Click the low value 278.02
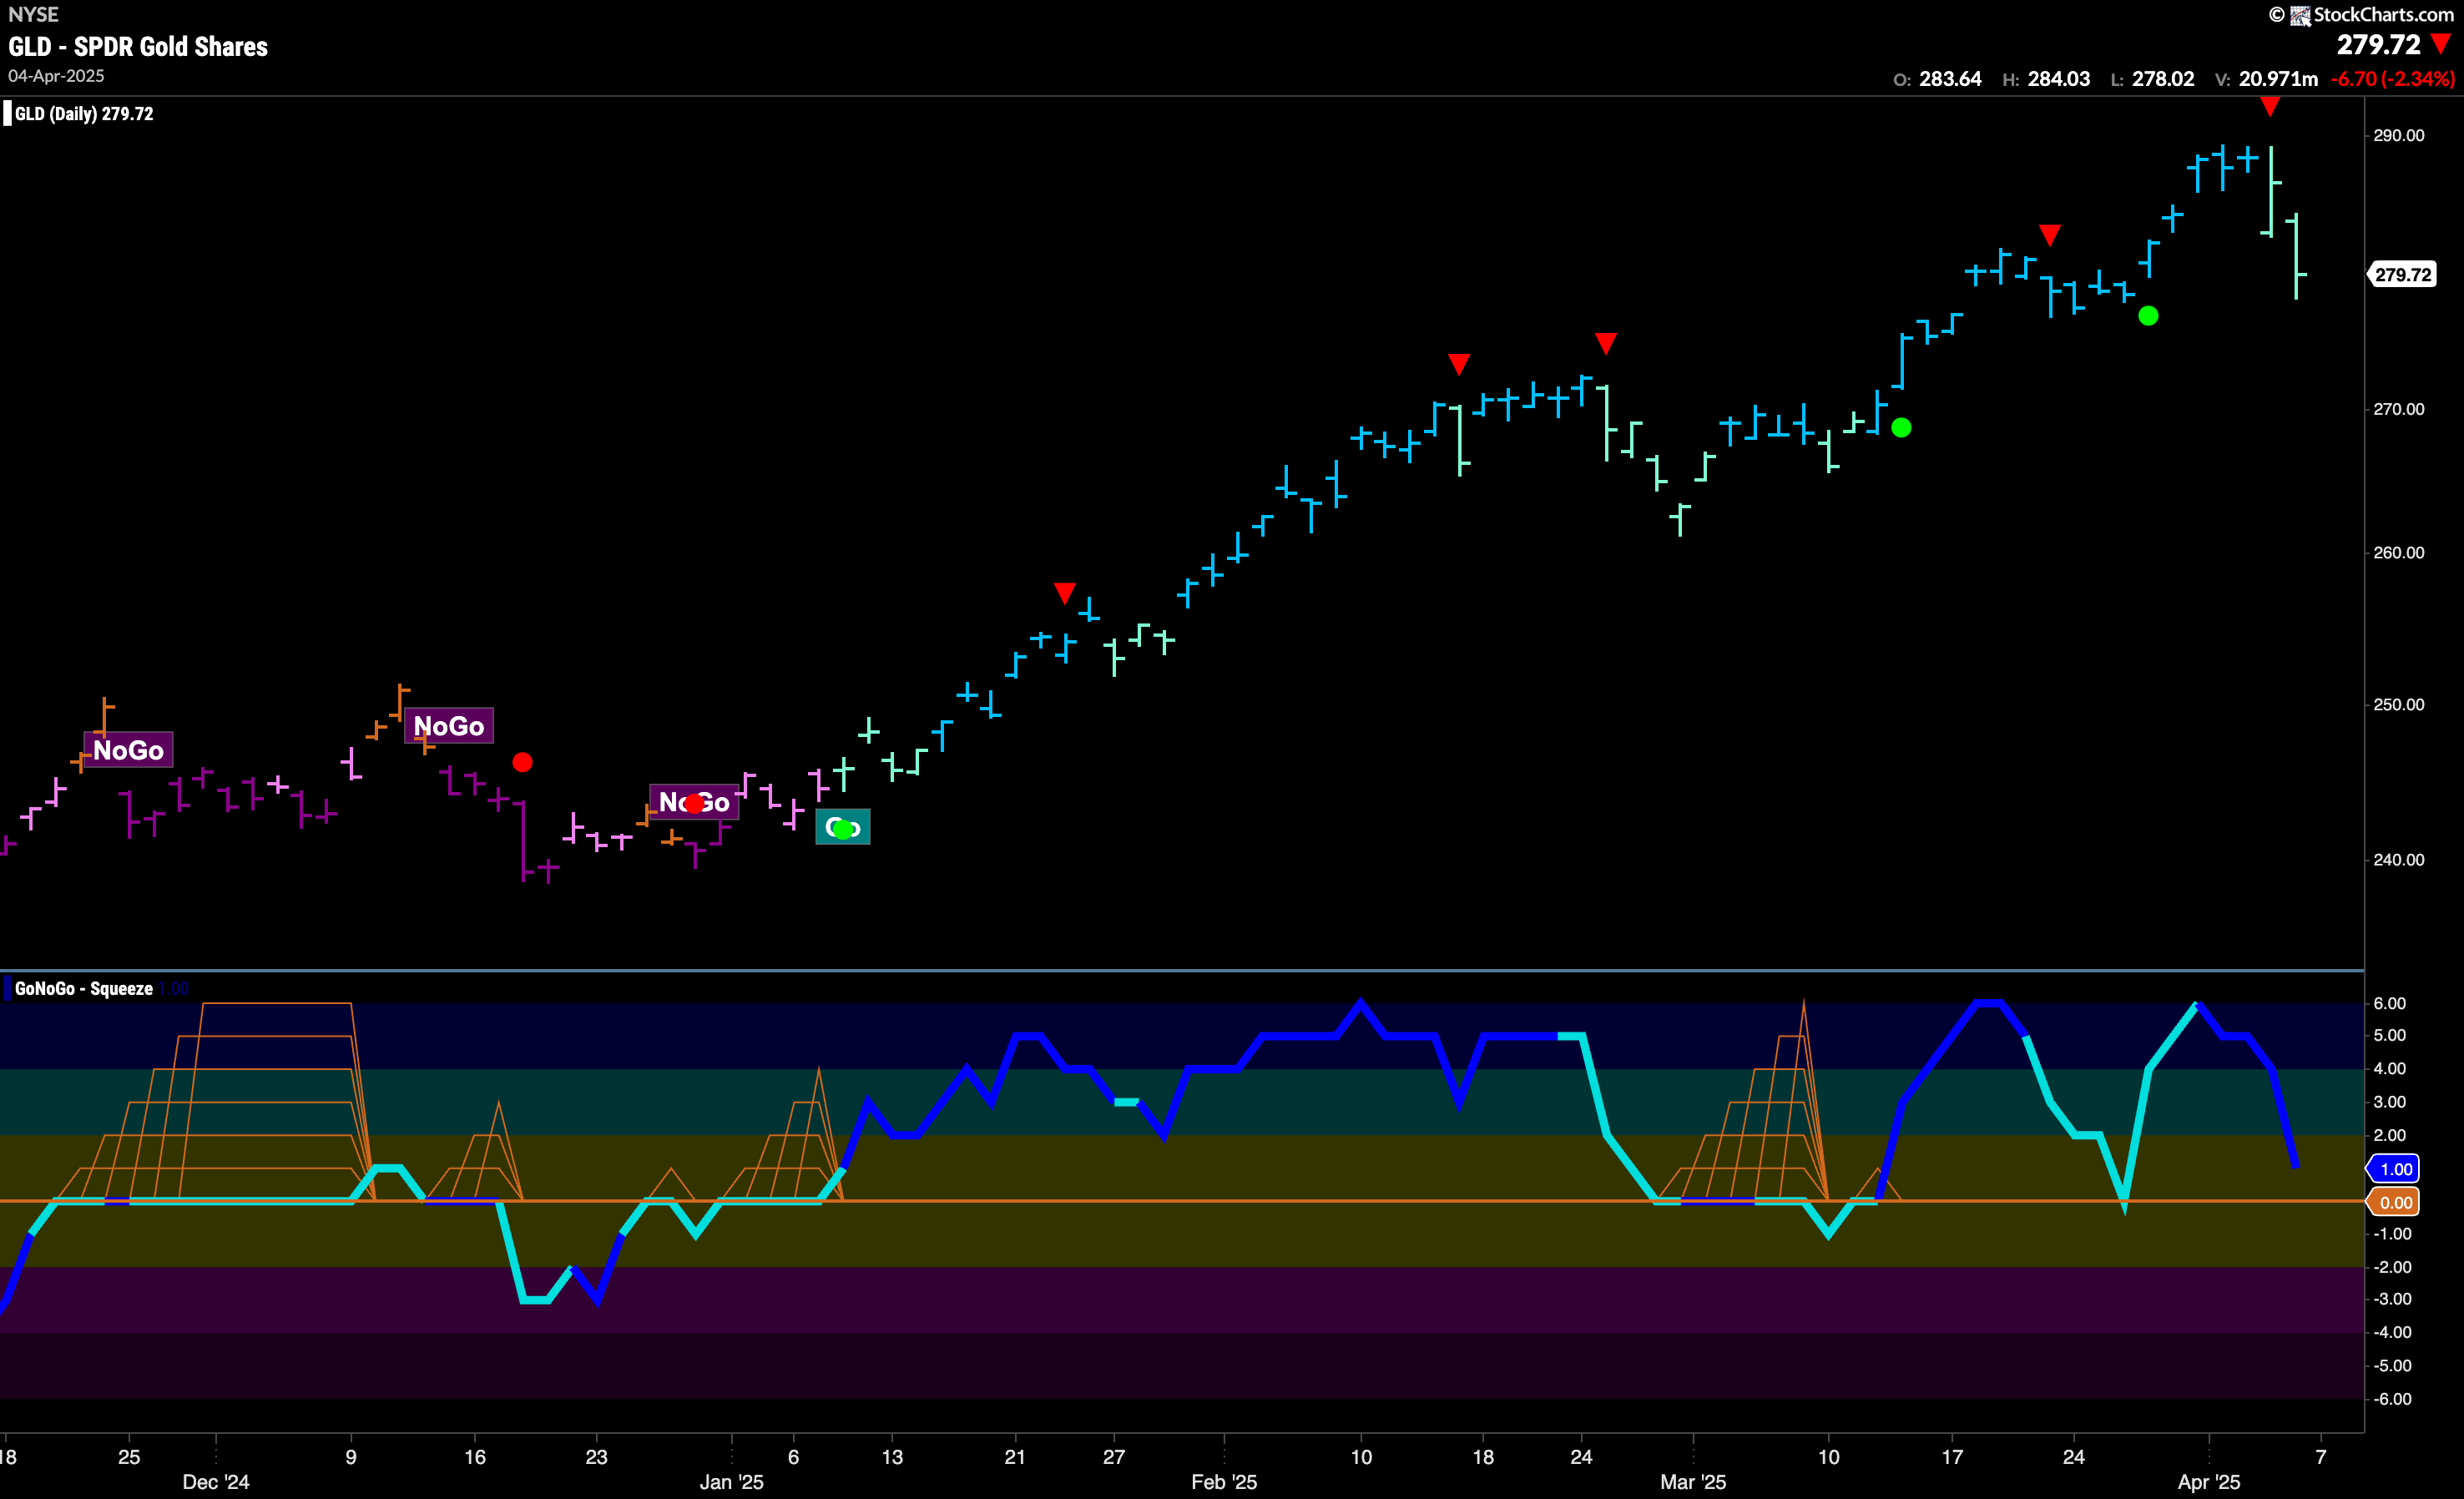 coord(2163,79)
